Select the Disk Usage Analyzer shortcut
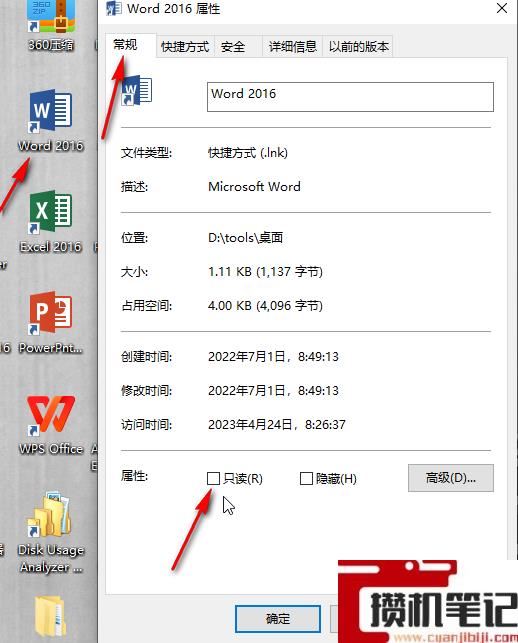This screenshot has height=643, width=518. point(51,532)
